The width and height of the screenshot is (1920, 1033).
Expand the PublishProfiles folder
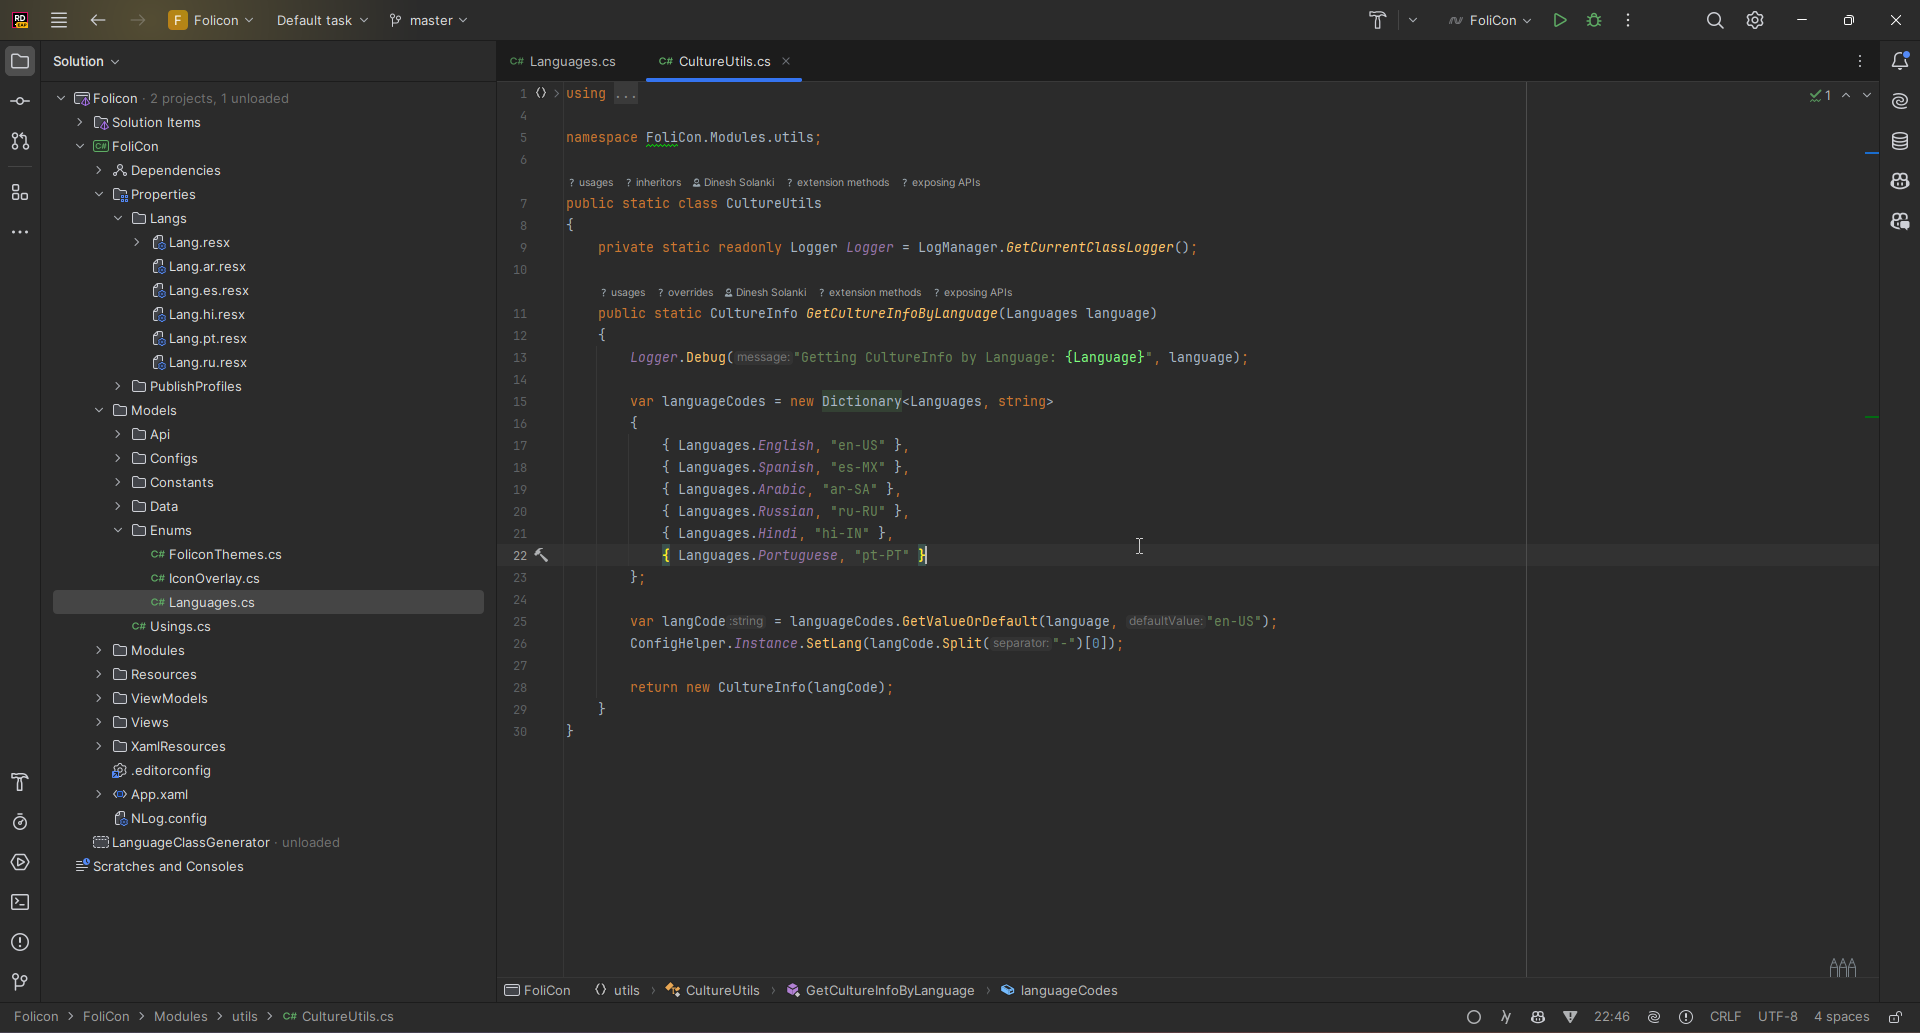pyautogui.click(x=118, y=386)
